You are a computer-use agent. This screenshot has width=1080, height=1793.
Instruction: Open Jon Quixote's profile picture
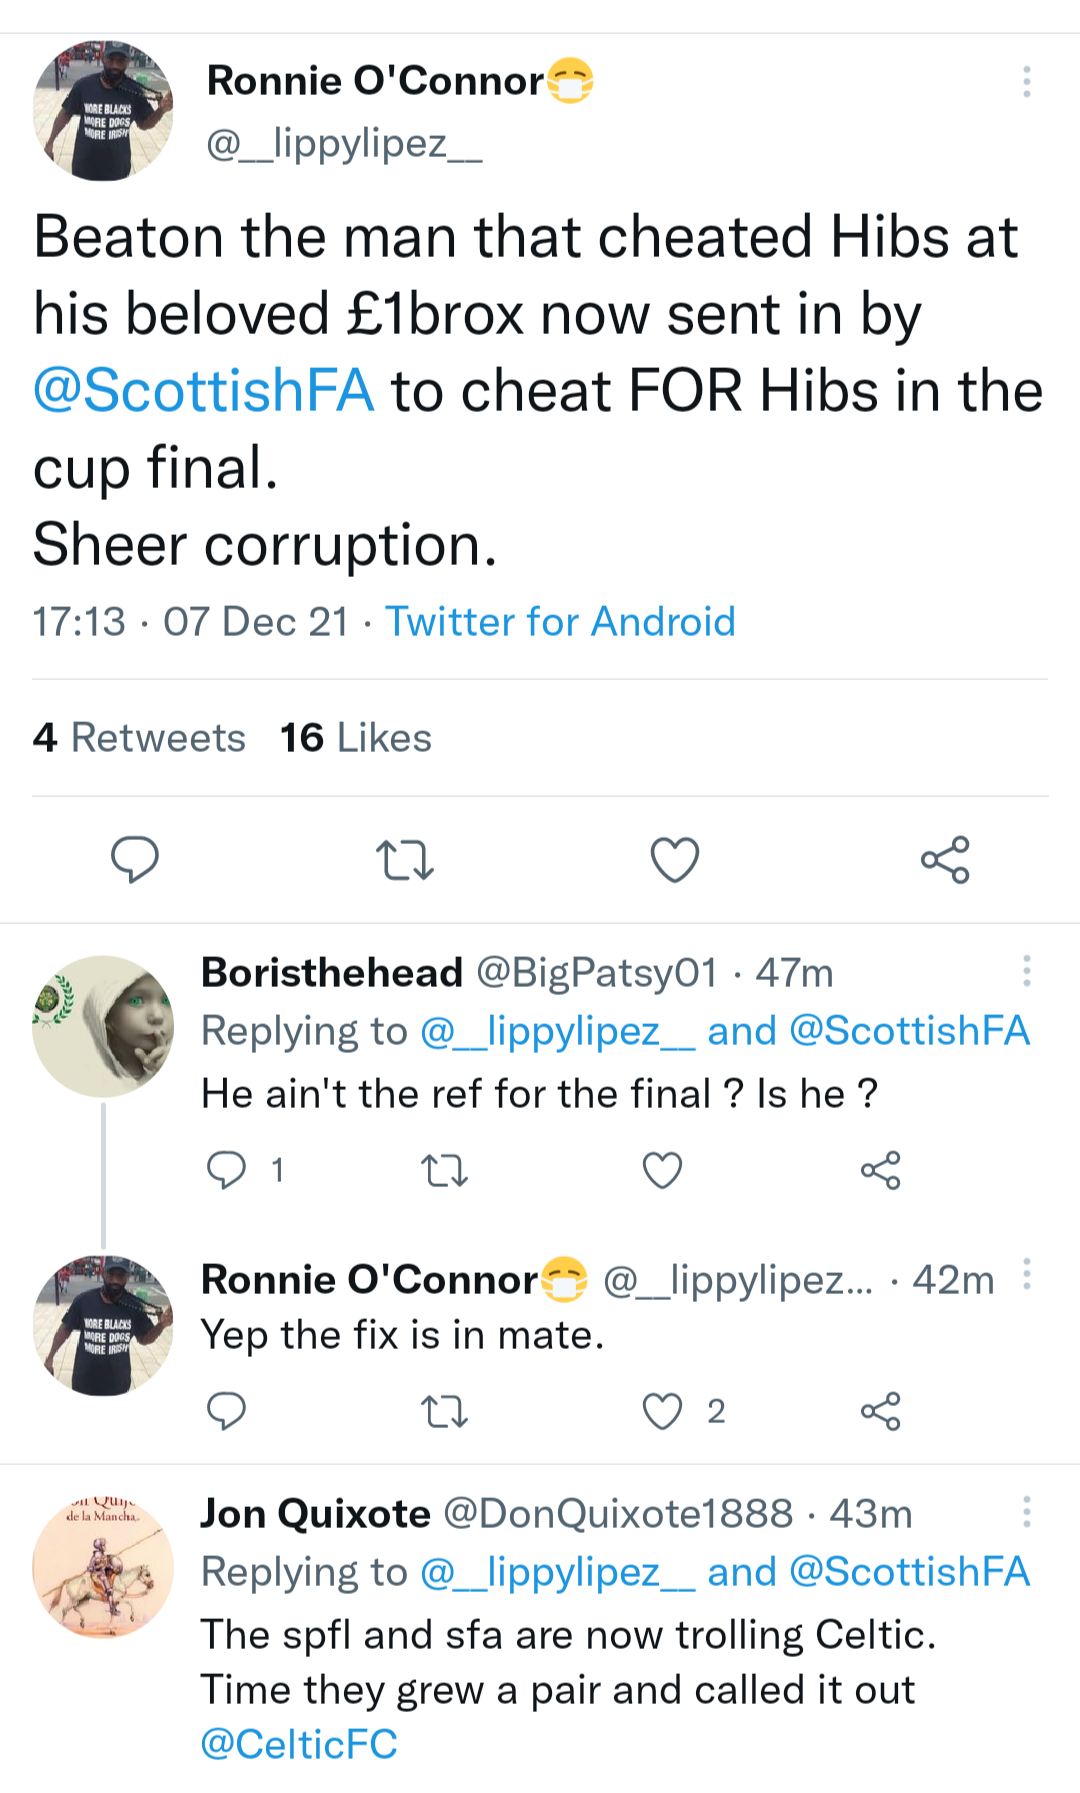pyautogui.click(x=103, y=1567)
